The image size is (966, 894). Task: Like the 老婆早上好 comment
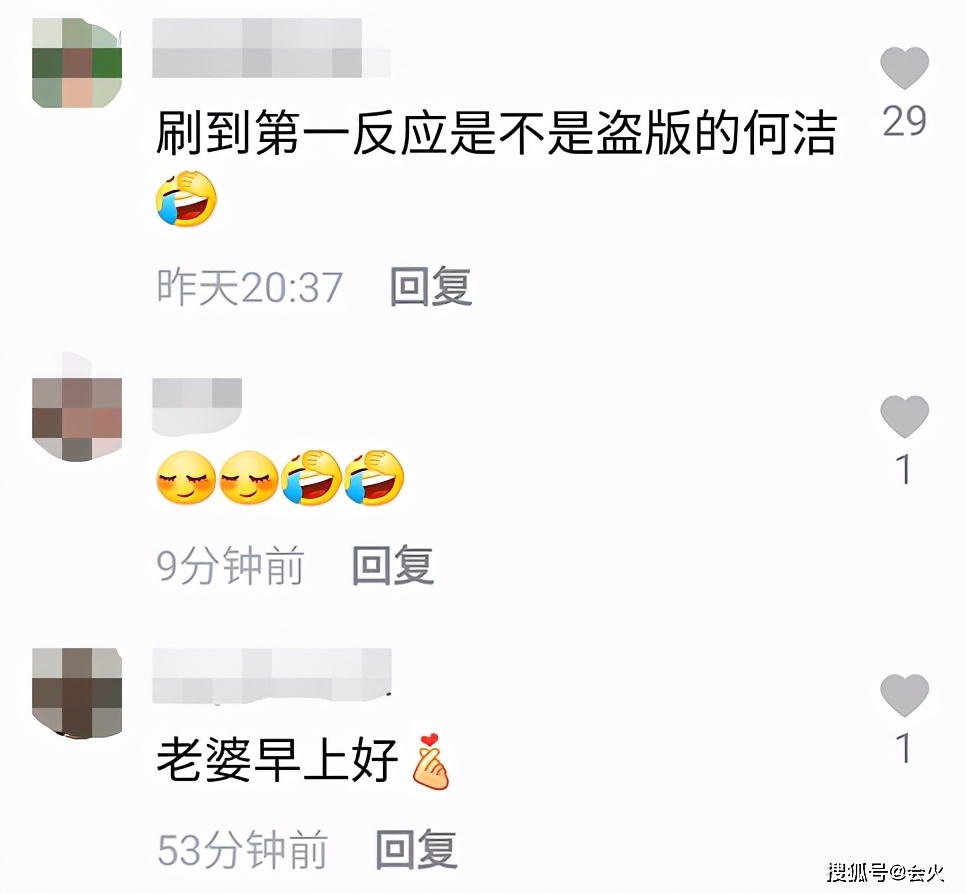point(904,695)
